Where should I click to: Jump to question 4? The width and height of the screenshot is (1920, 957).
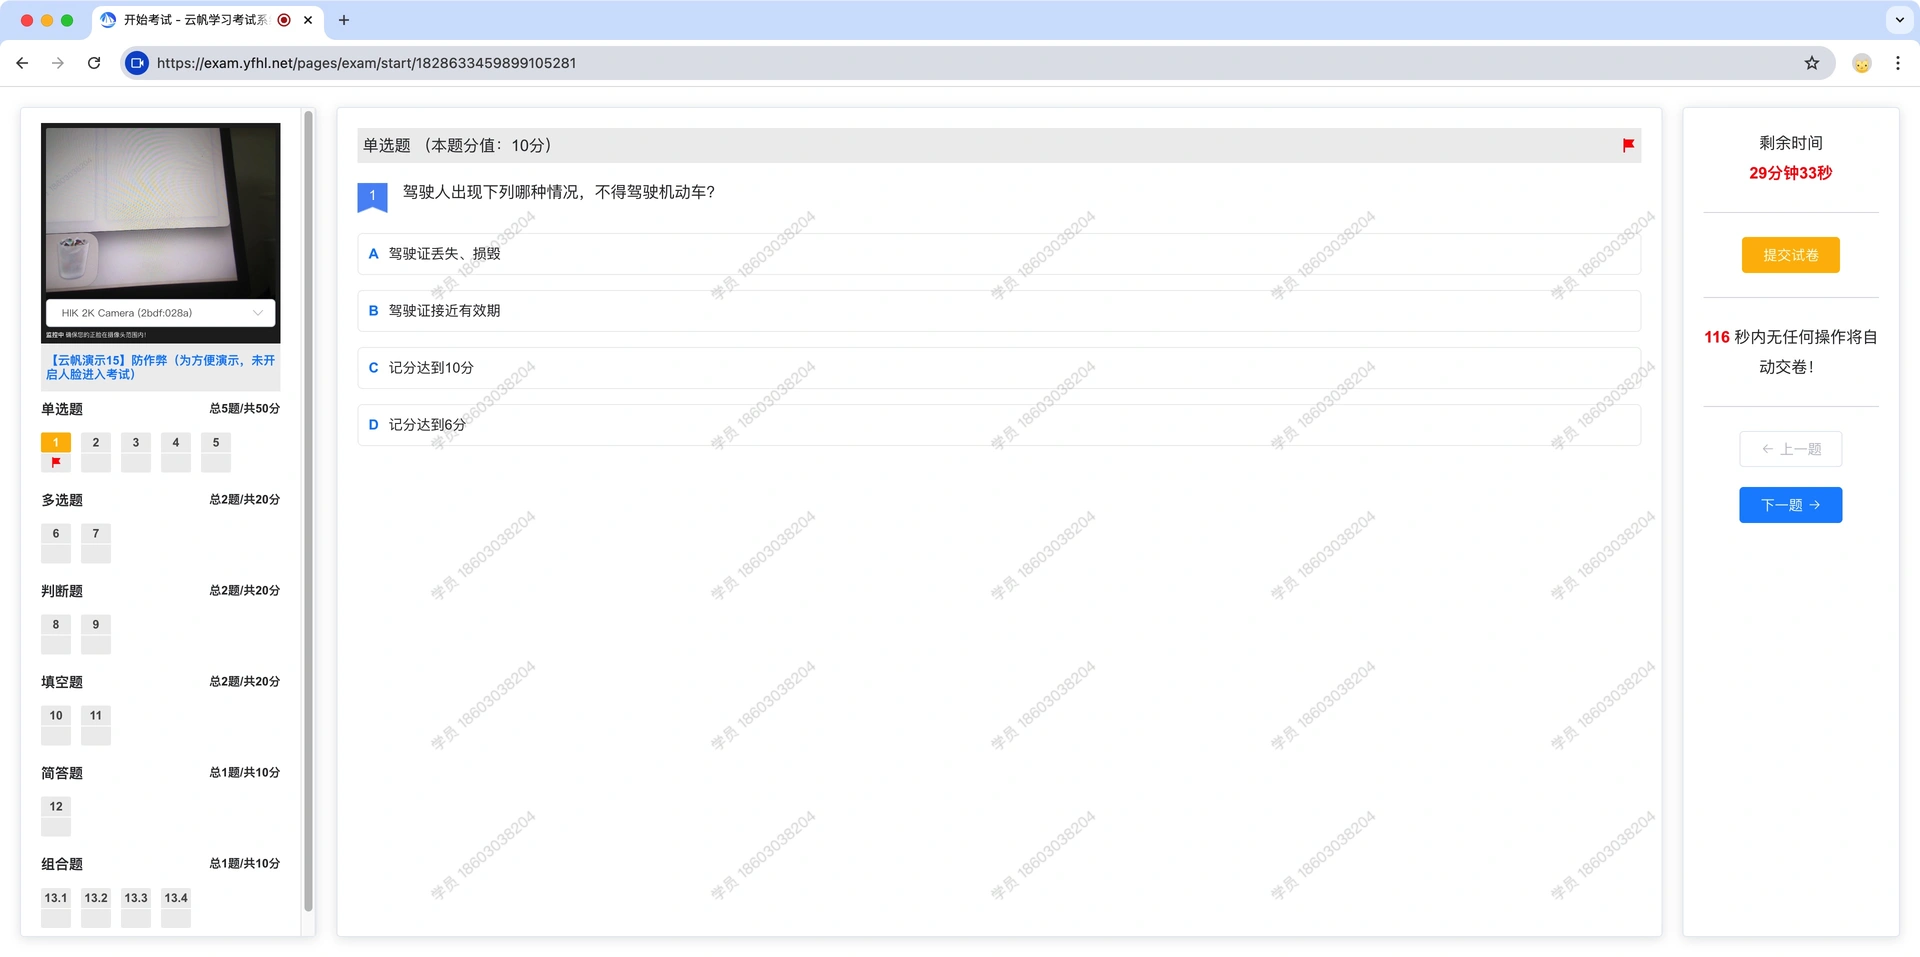point(176,452)
